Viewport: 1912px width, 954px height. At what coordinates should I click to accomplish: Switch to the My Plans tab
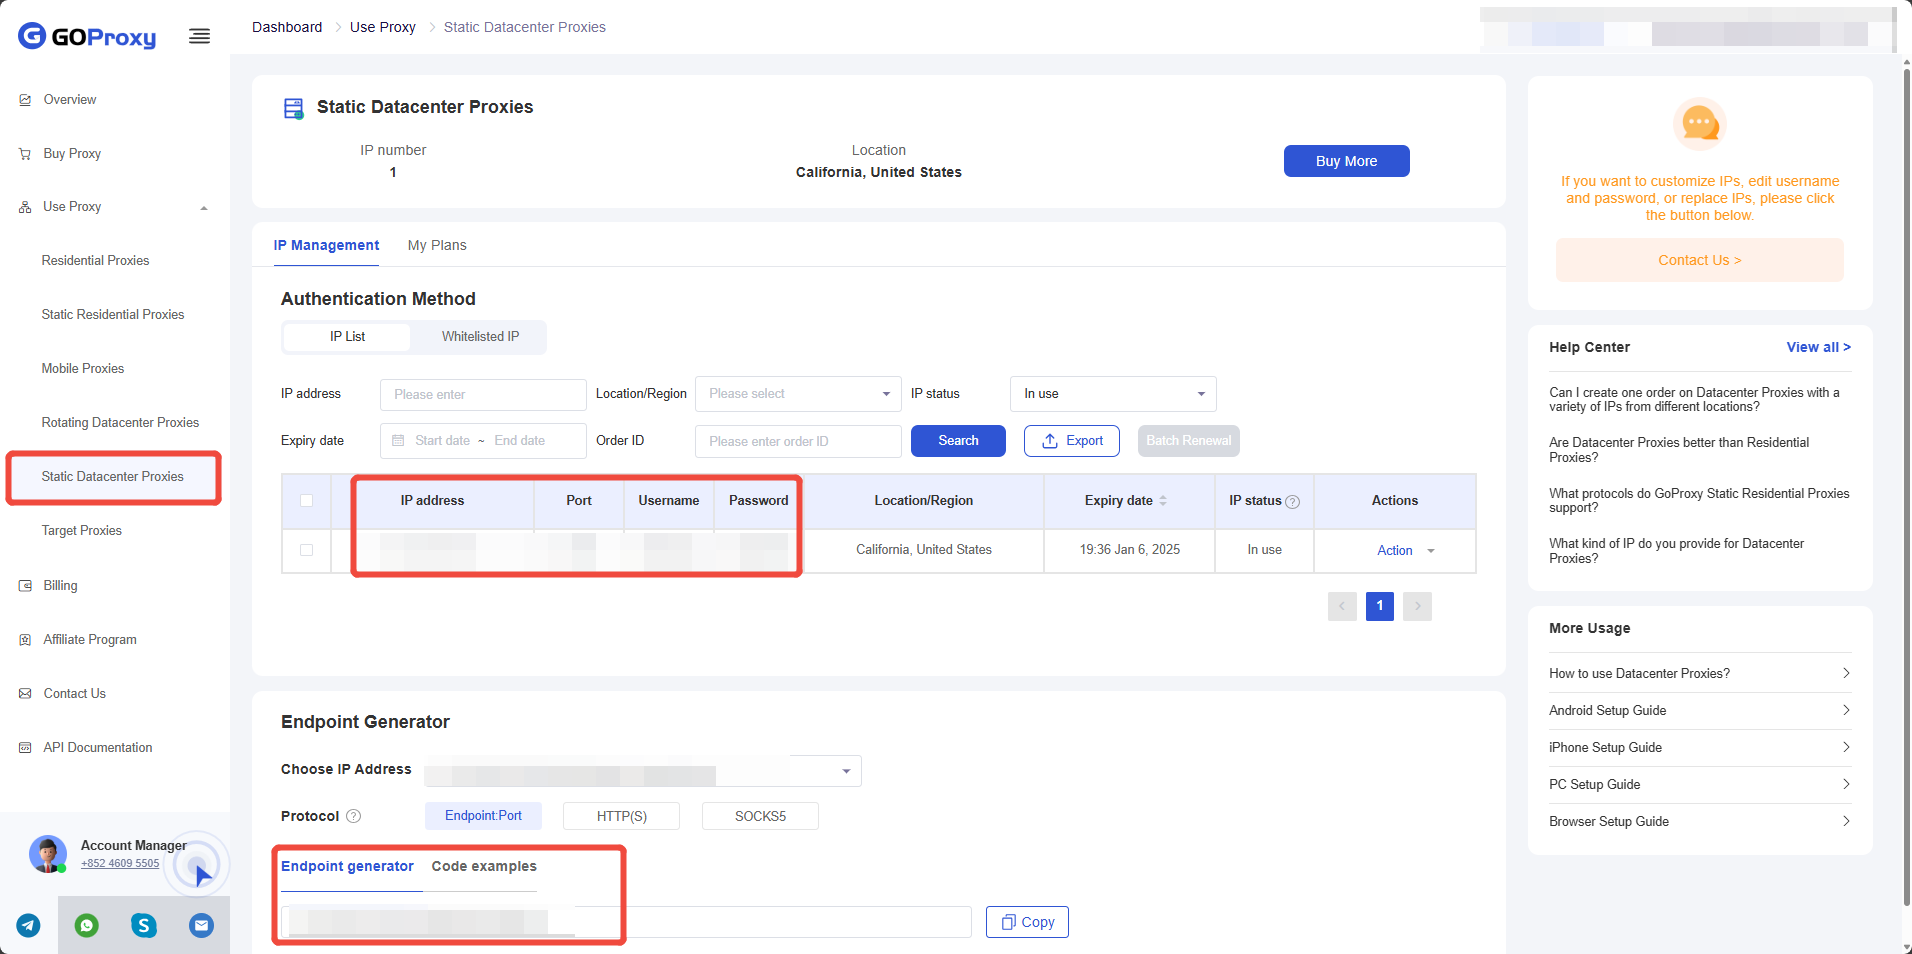[437, 246]
